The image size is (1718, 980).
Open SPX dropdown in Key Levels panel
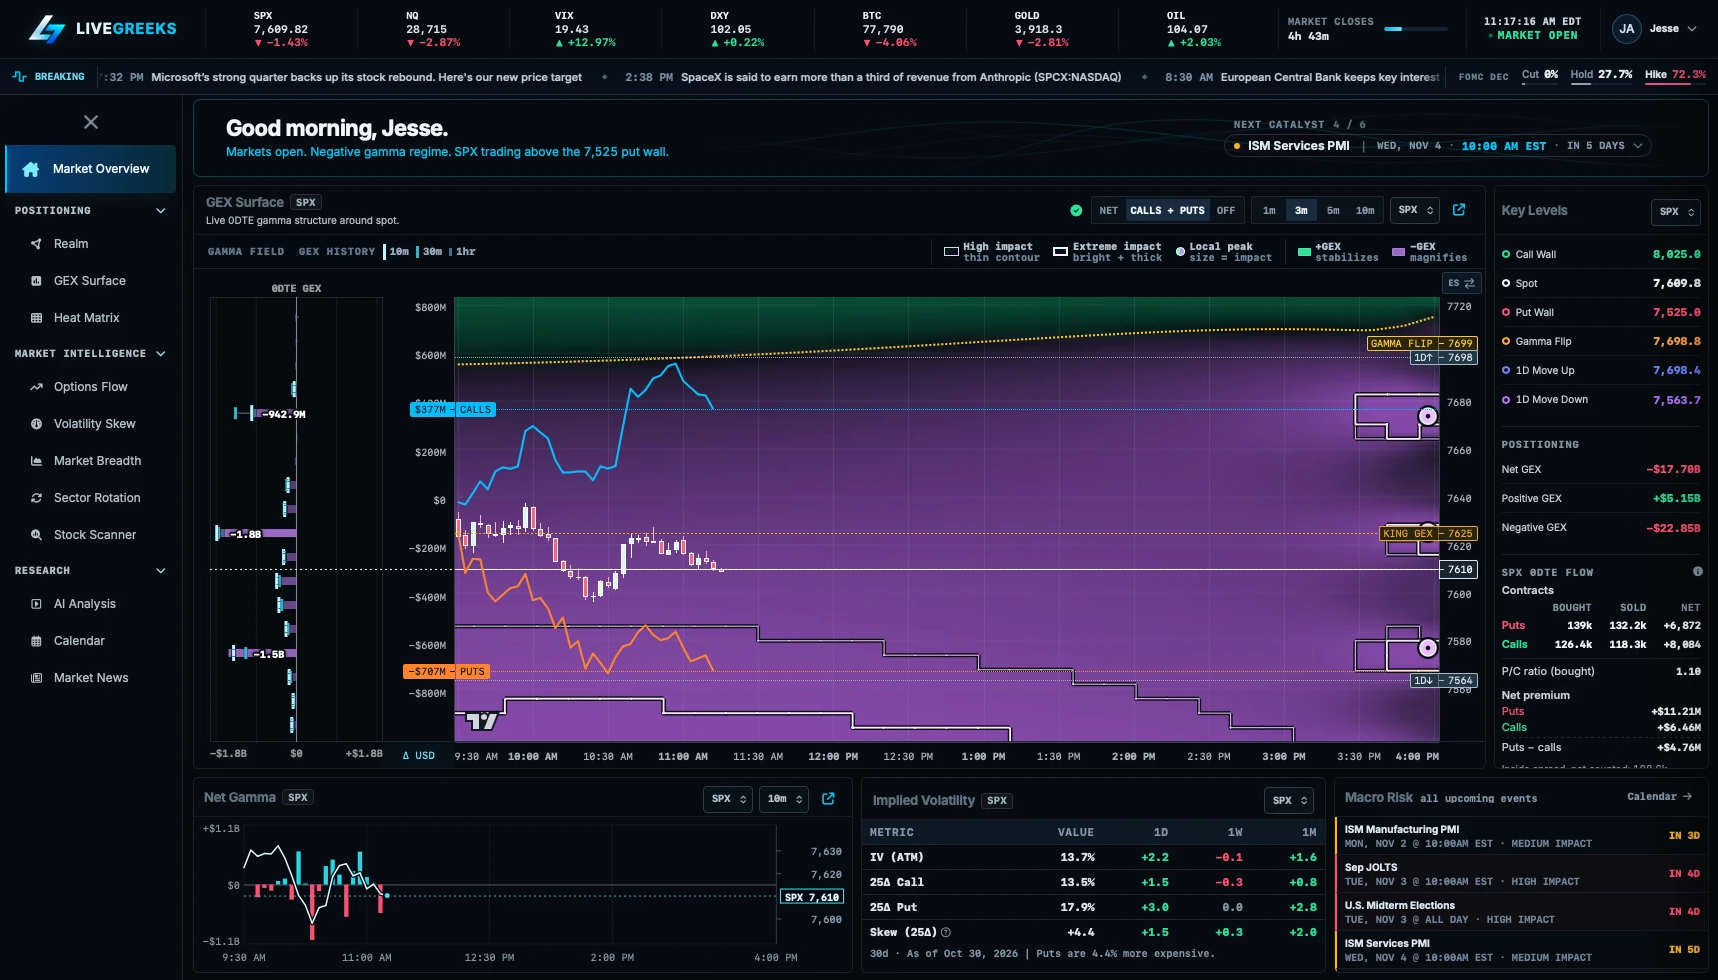(1676, 212)
